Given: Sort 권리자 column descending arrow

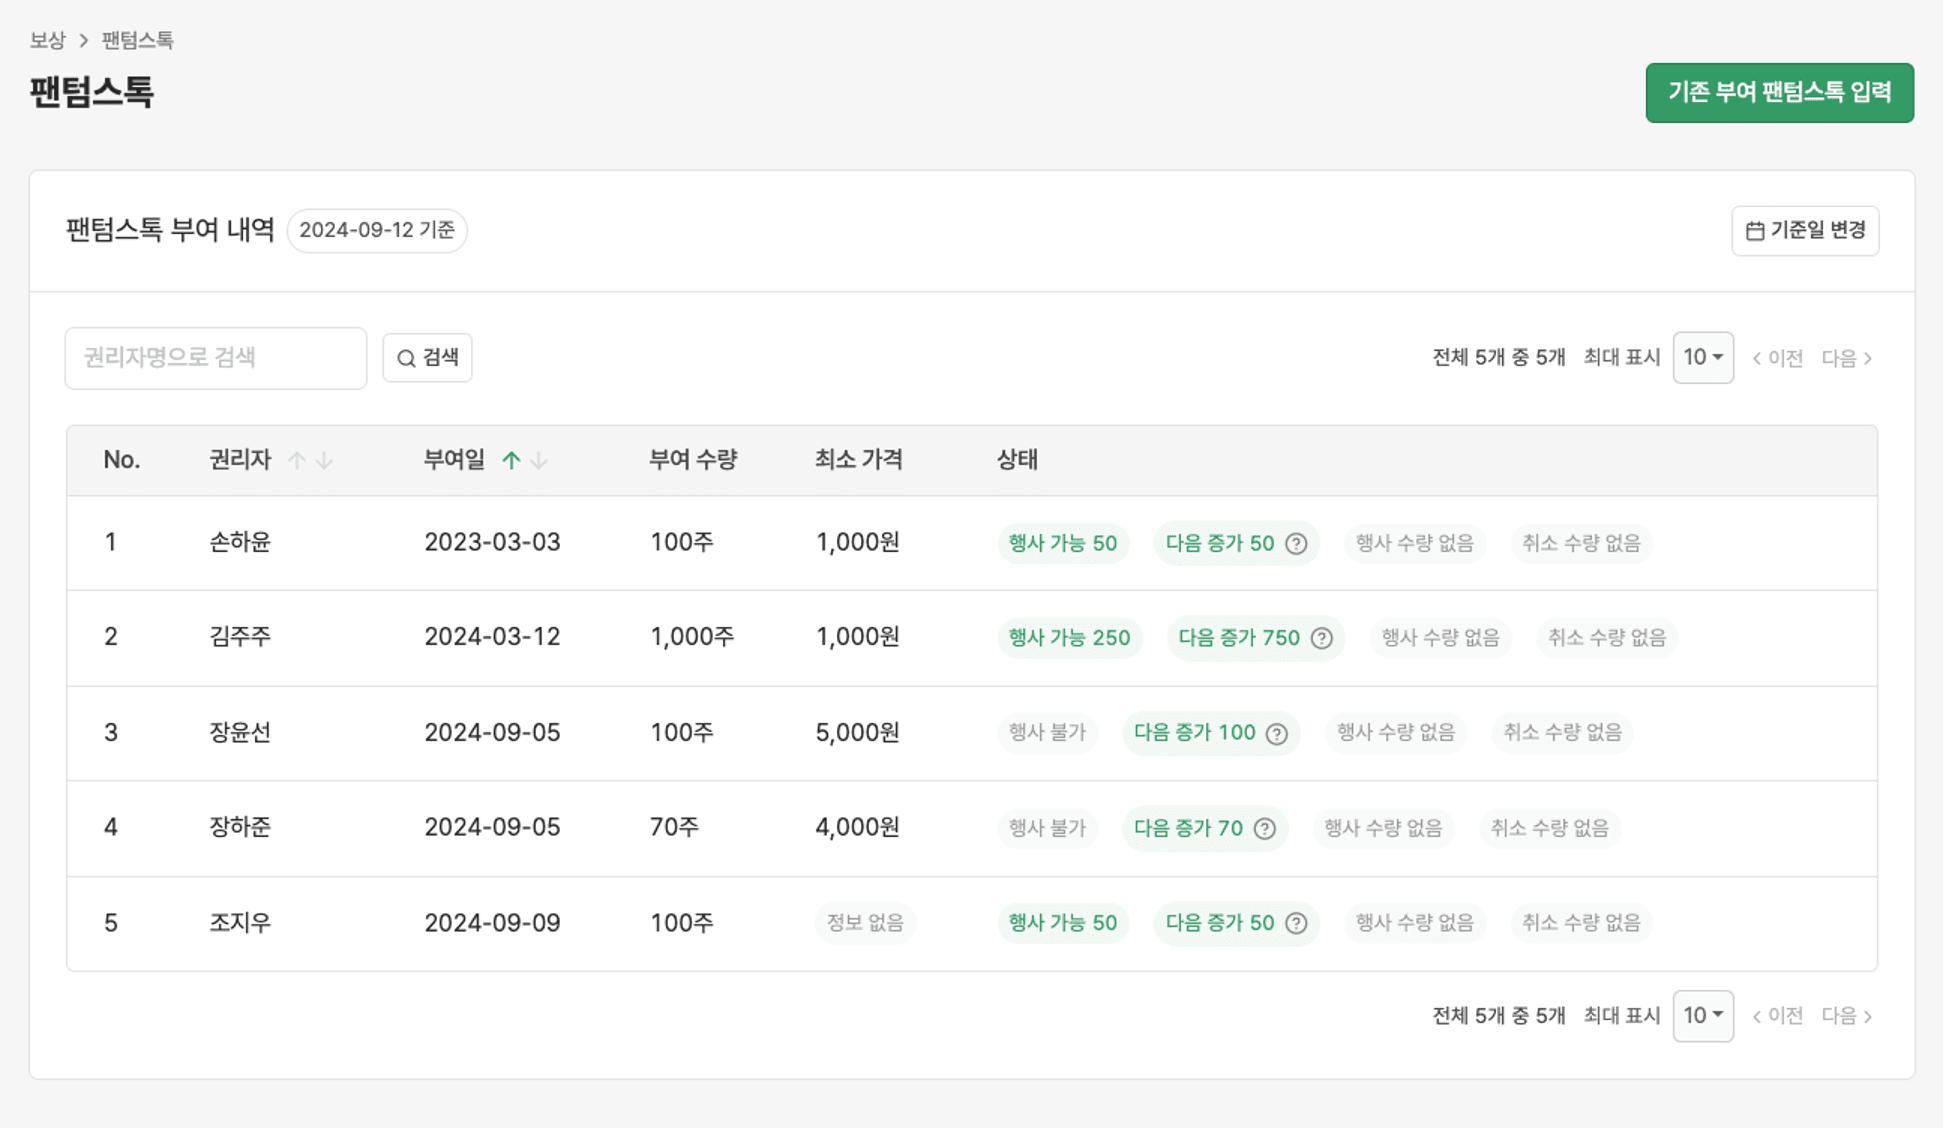Looking at the screenshot, I should coord(324,460).
